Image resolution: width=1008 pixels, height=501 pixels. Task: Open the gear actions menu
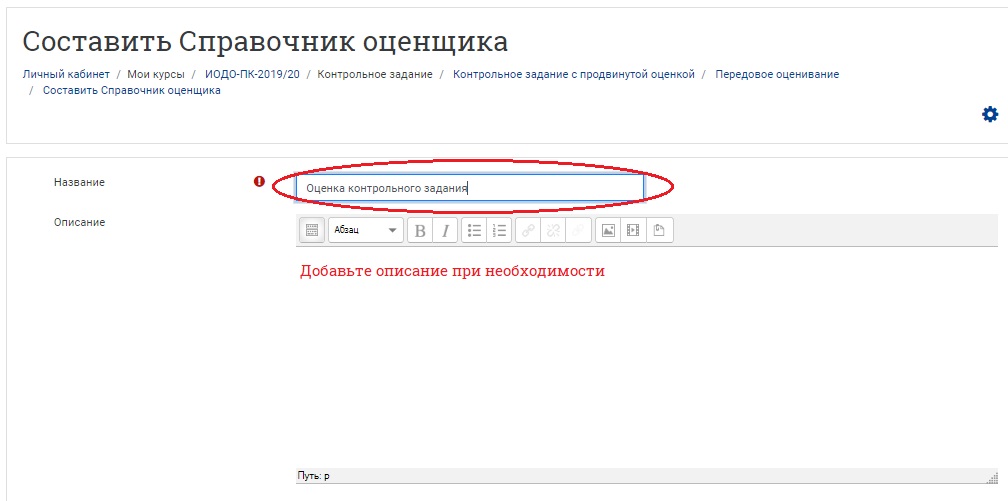pos(990,114)
